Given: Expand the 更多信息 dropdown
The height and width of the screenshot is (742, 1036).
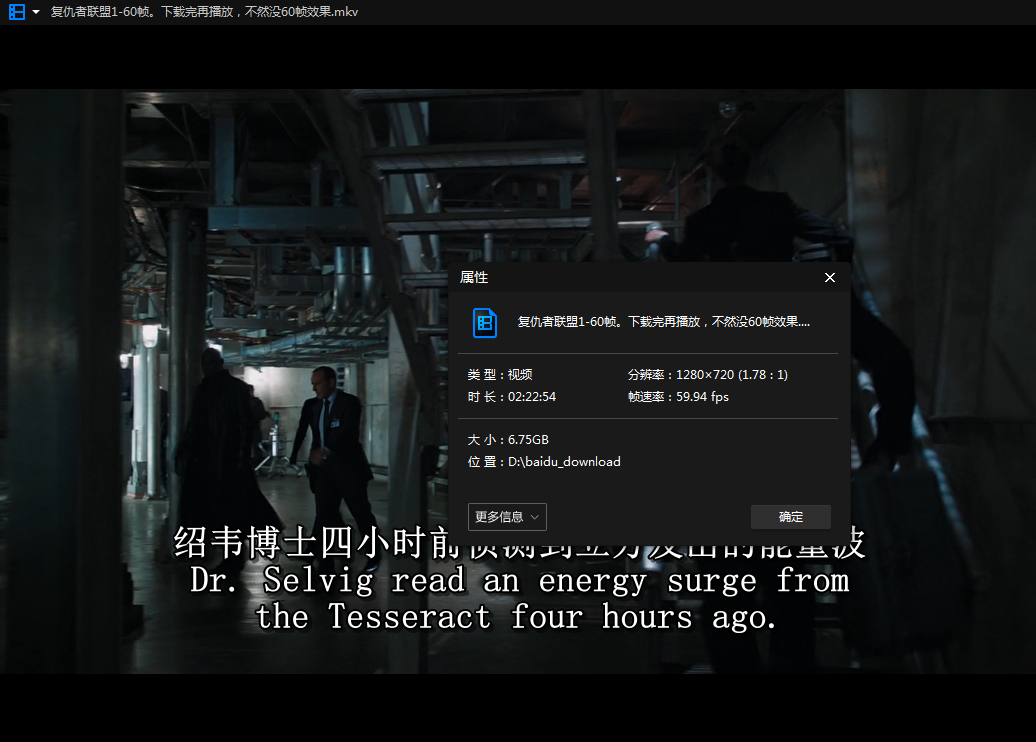Looking at the screenshot, I should point(507,517).
